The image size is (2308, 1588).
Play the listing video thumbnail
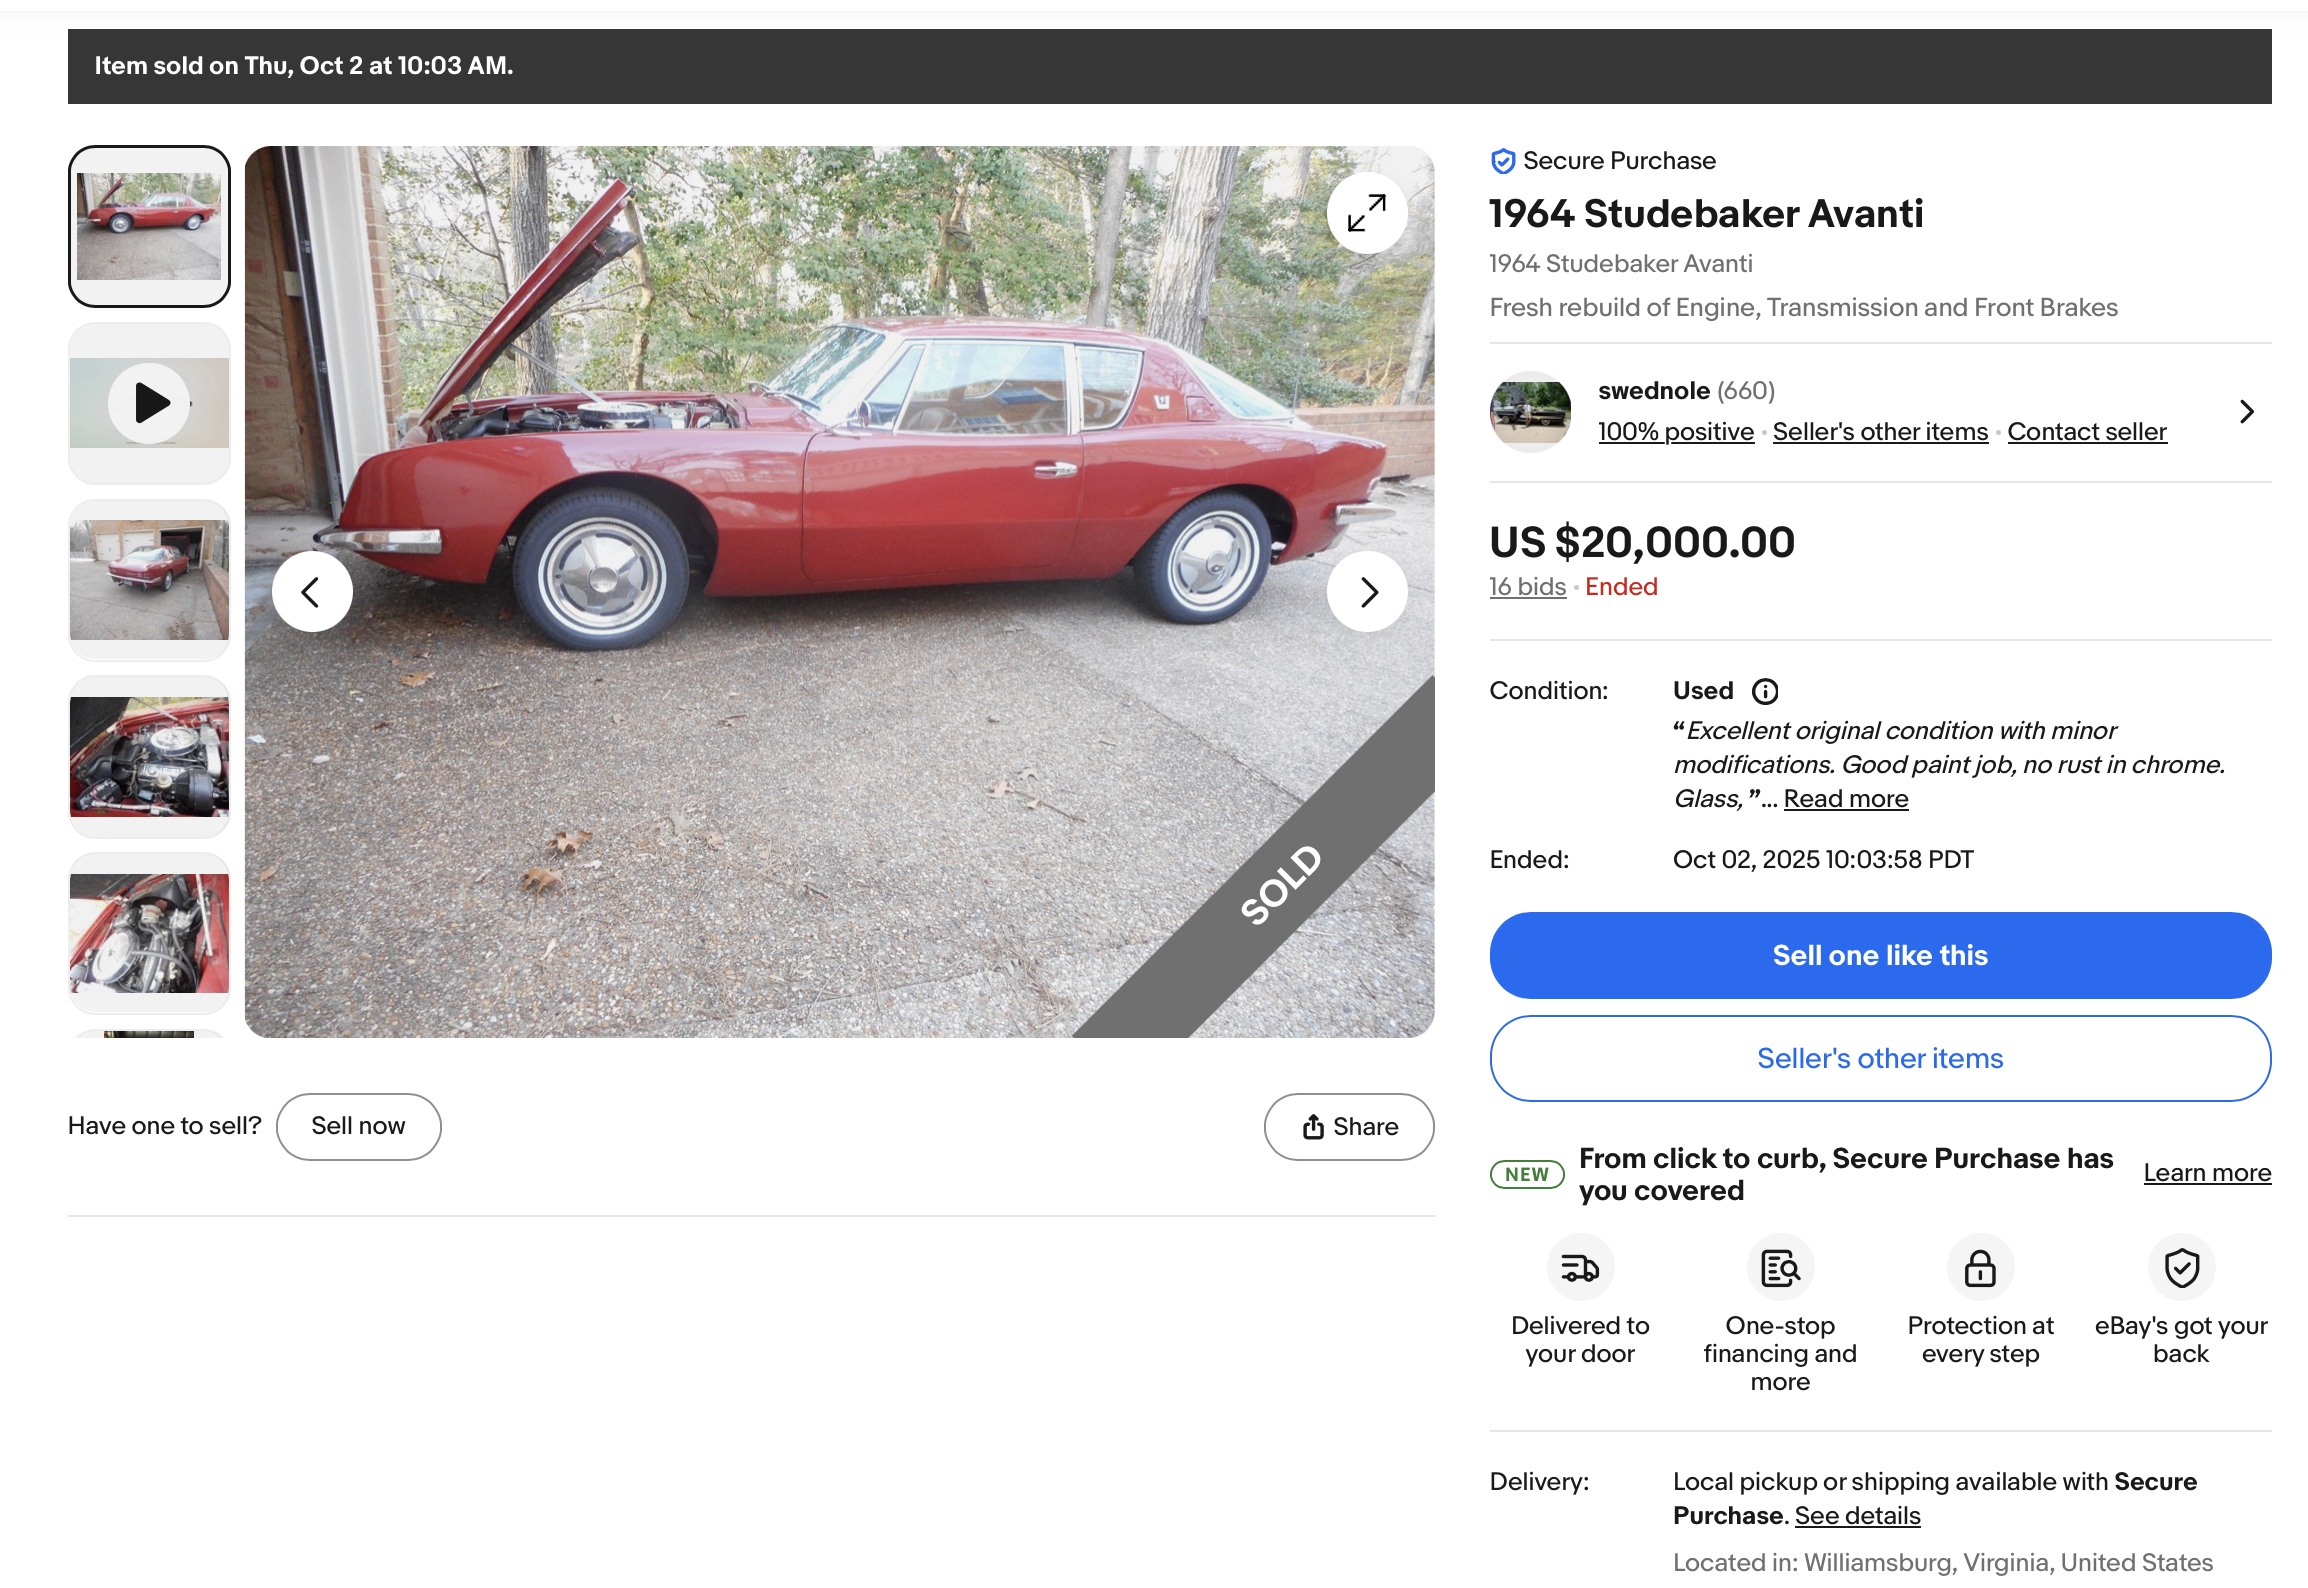coord(149,403)
